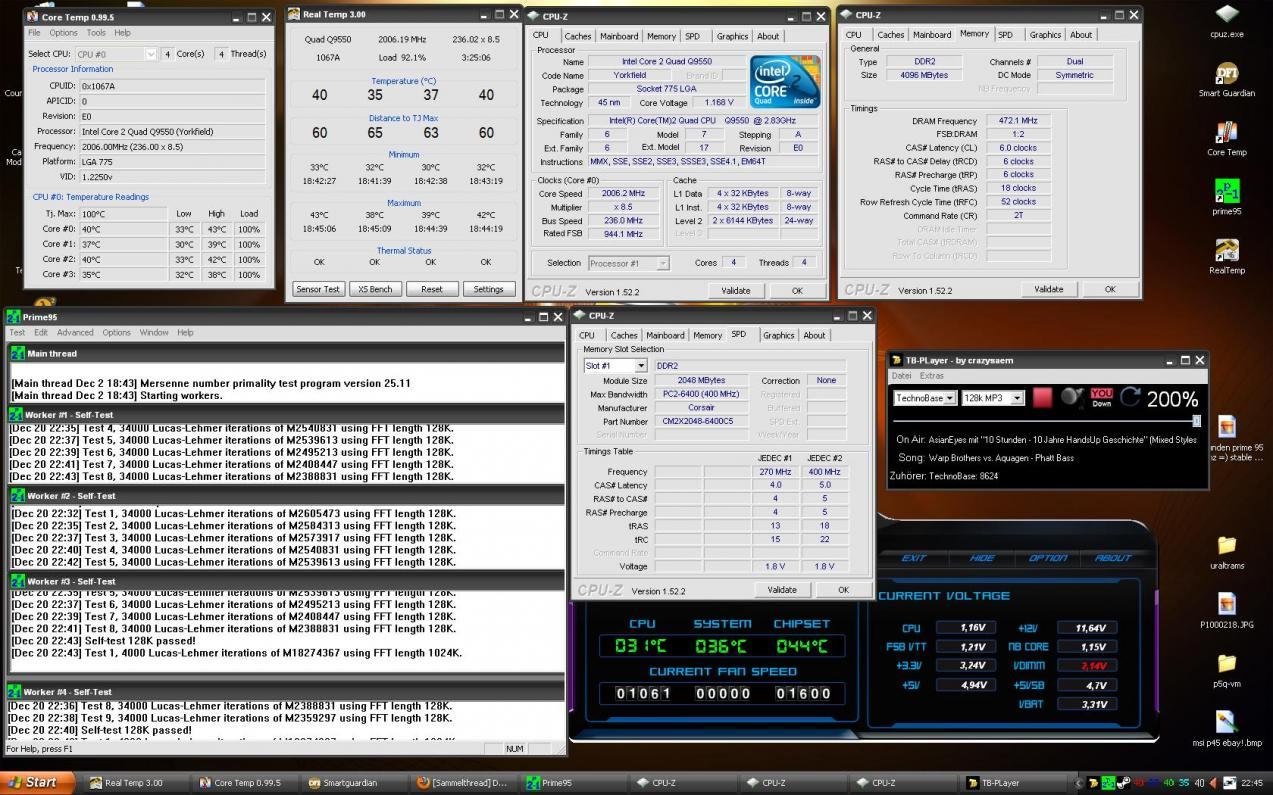Click the Real Temp window title icon
This screenshot has height=795, width=1273.
pyautogui.click(x=294, y=14)
